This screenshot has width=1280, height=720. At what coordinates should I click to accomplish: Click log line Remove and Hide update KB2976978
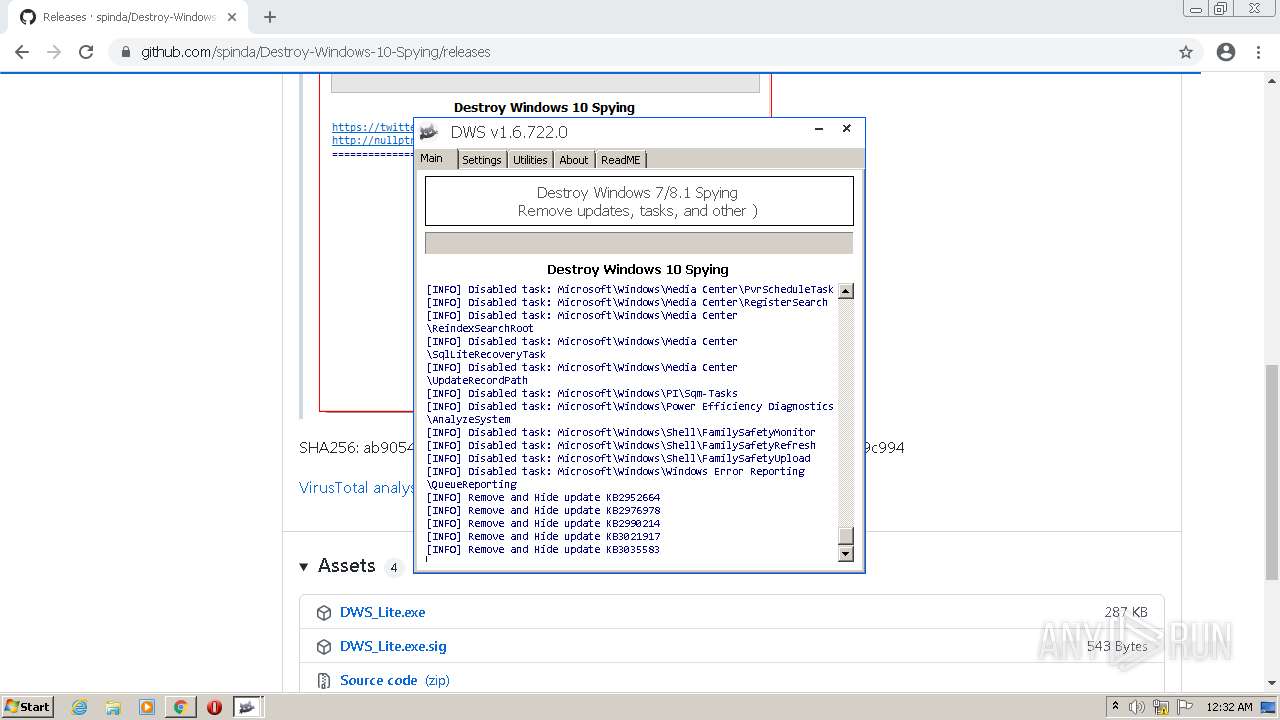pos(543,510)
